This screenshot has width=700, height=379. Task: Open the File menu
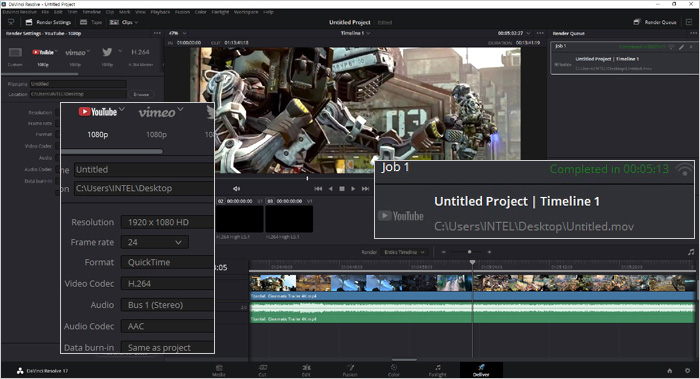tap(46, 12)
